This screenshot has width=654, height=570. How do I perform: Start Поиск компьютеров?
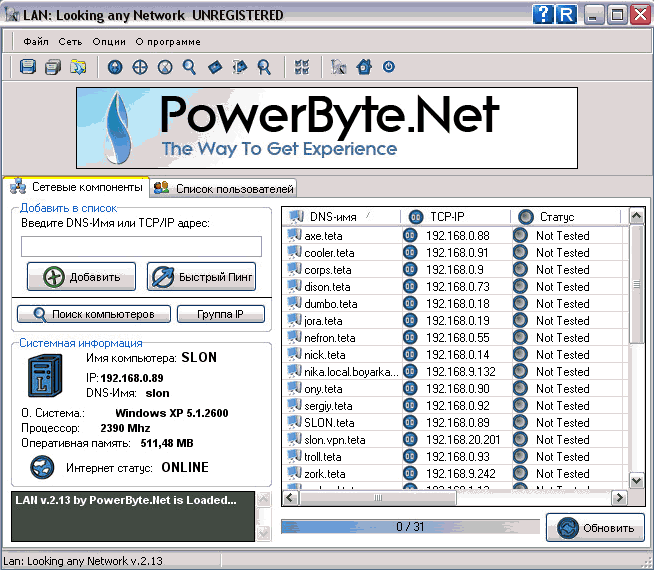(94, 314)
